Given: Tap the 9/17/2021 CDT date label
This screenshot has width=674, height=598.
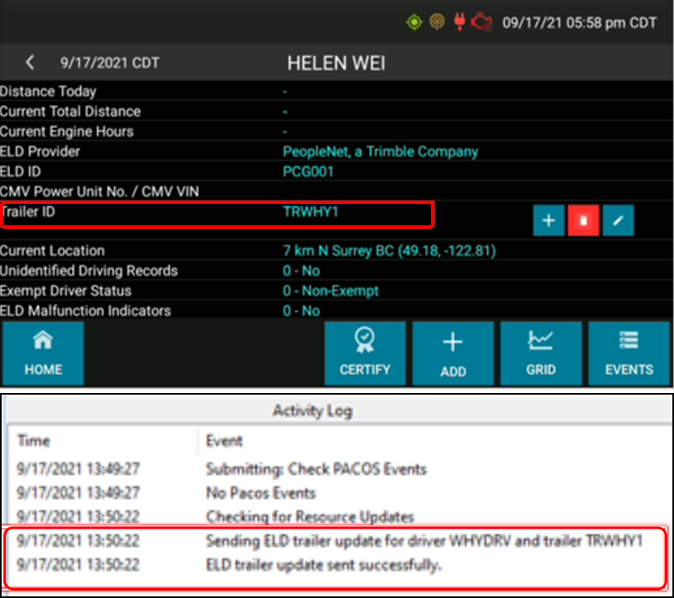Looking at the screenshot, I should point(110,63).
